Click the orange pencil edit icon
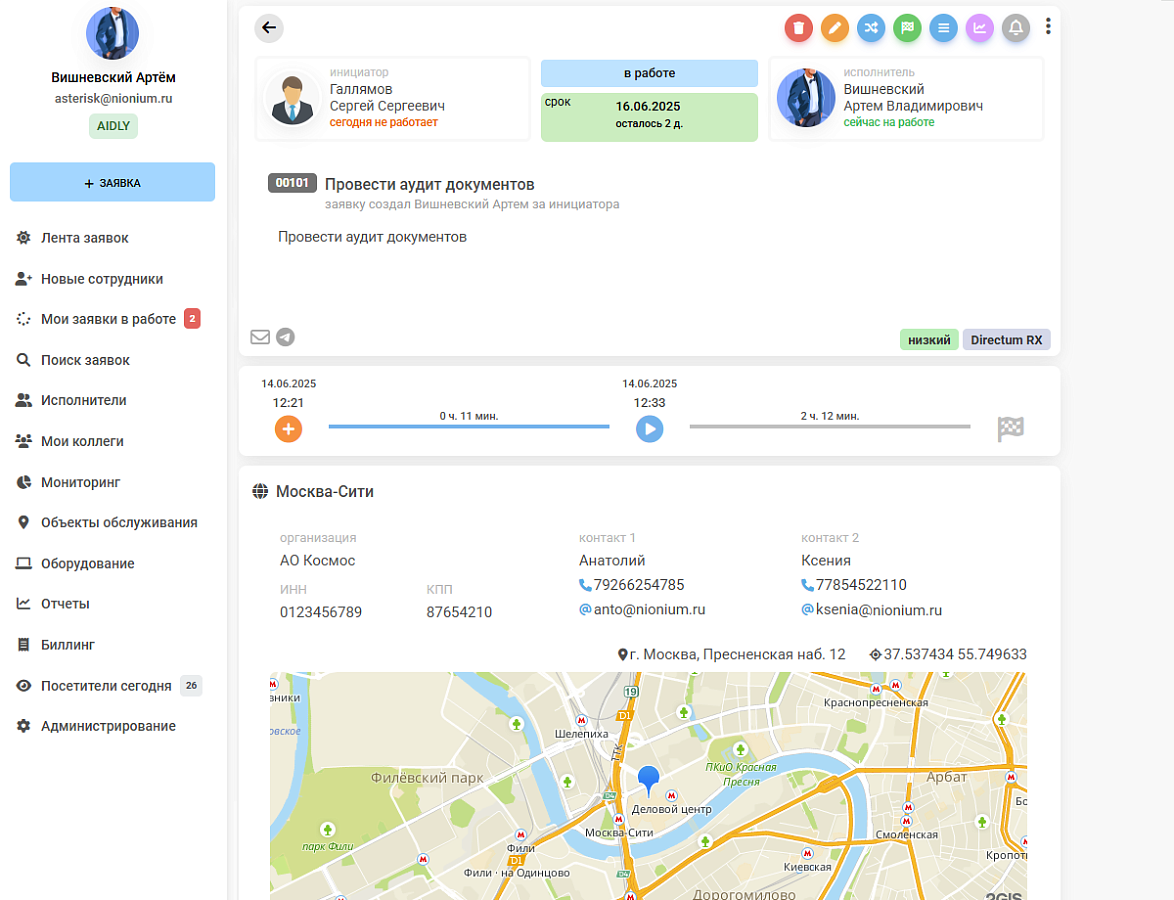Viewport: 1174px width, 900px height. [835, 28]
